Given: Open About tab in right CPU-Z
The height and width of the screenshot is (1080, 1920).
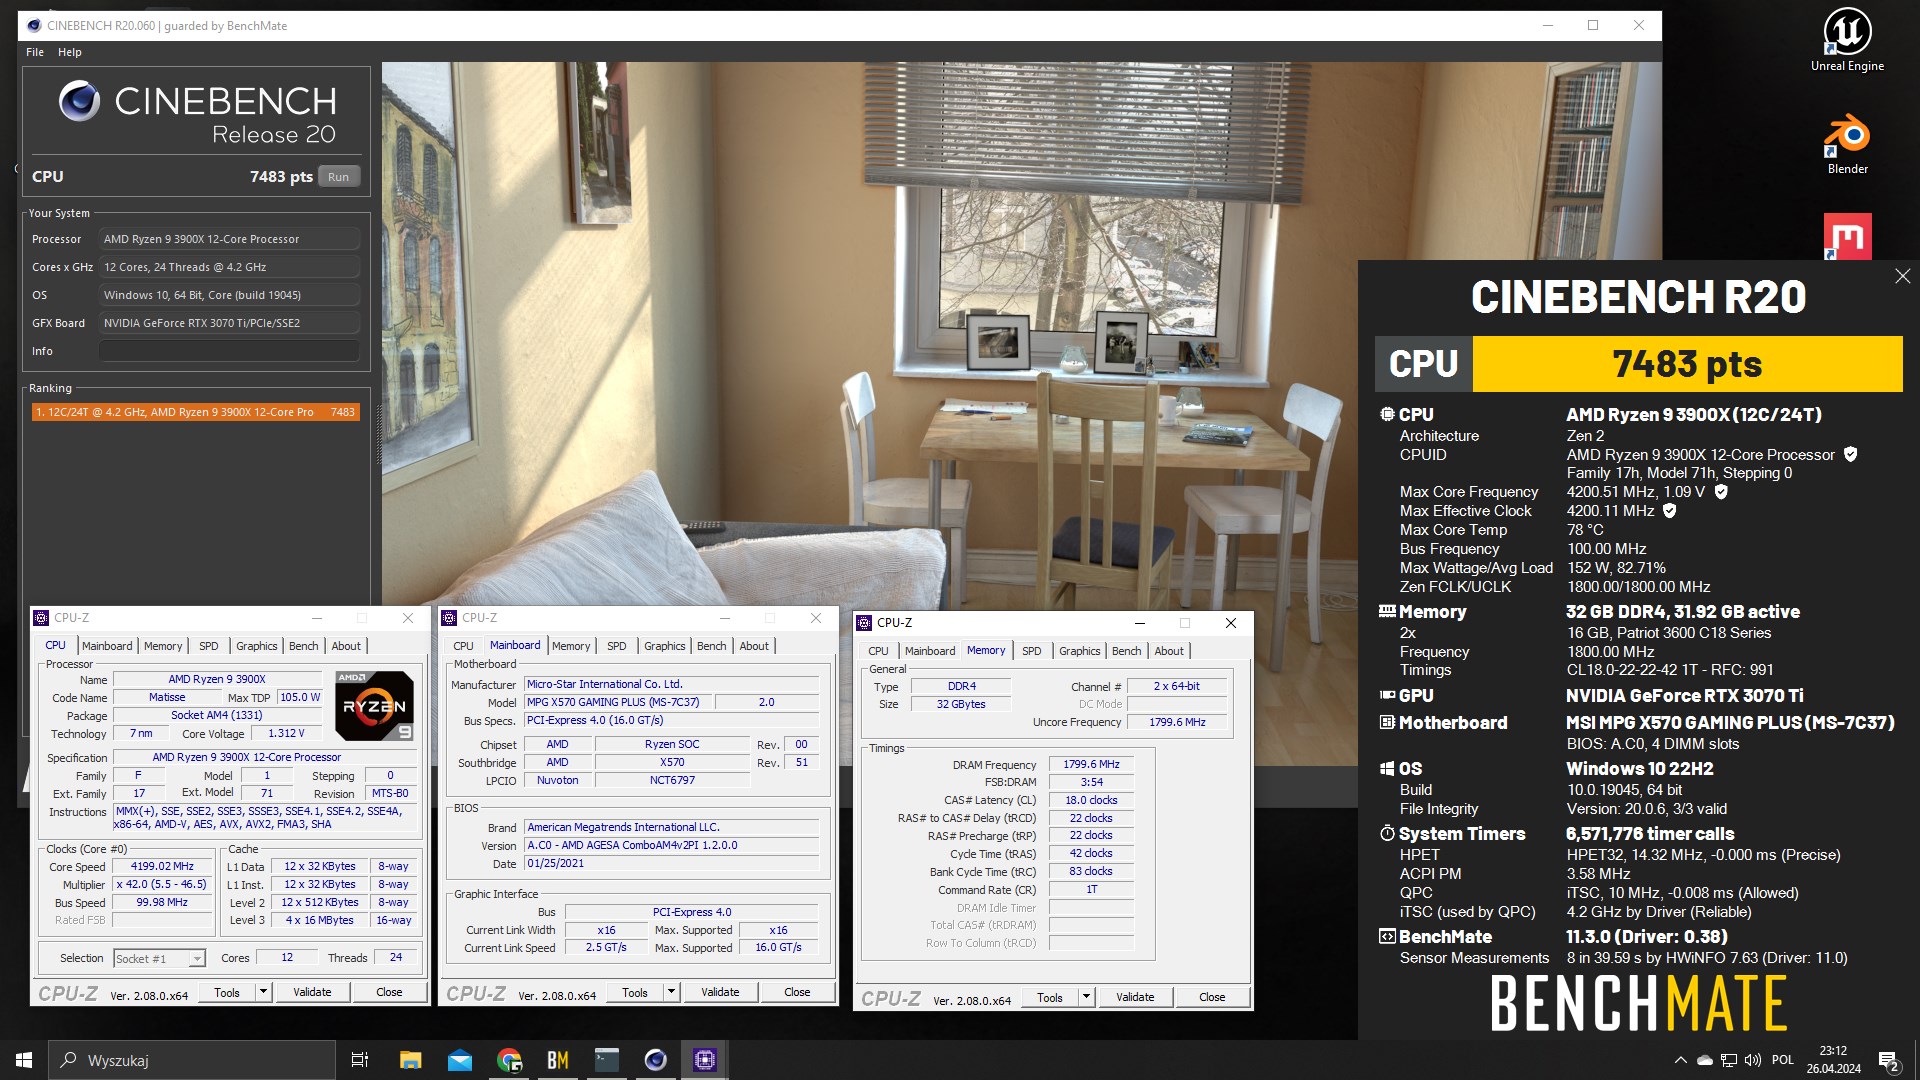Looking at the screenshot, I should [x=1169, y=651].
